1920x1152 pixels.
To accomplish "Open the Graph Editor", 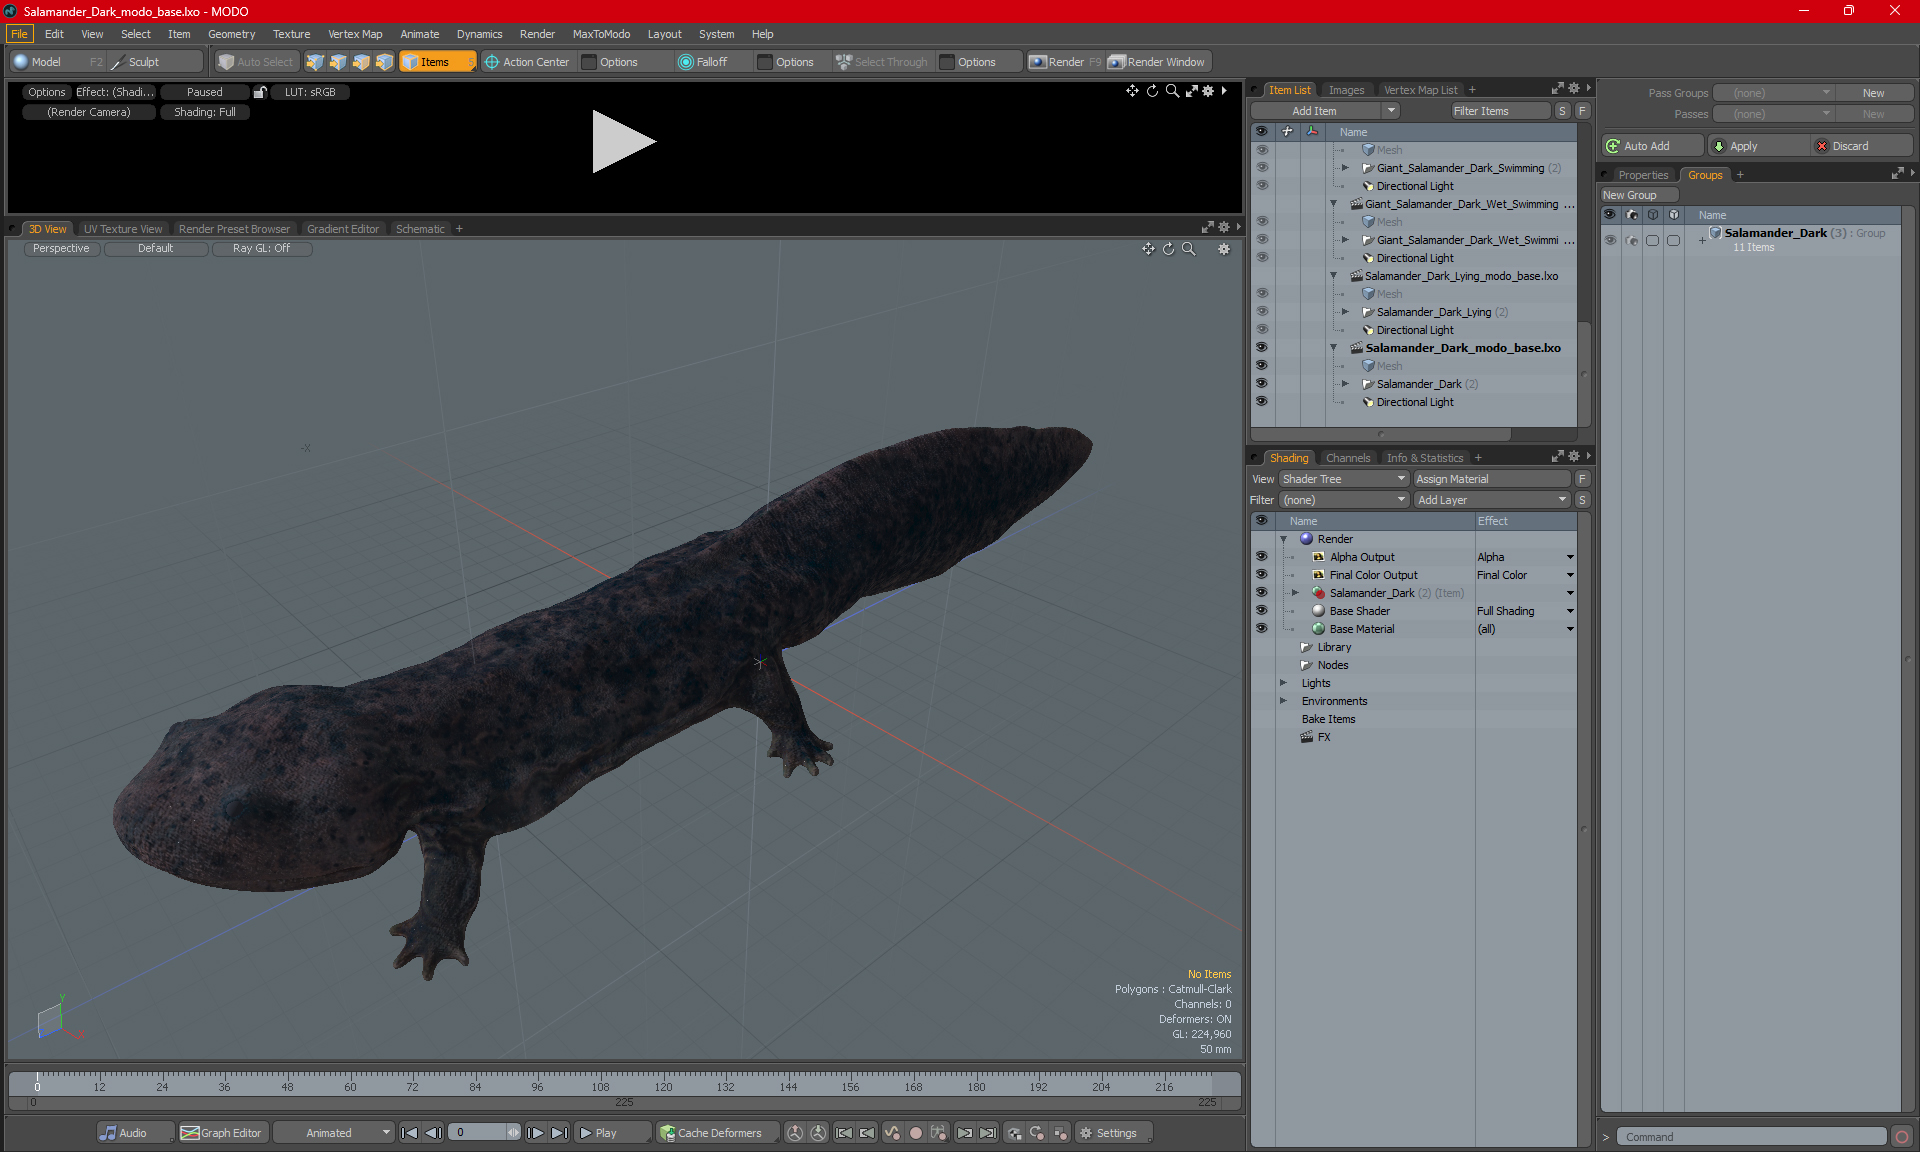I will point(221,1133).
